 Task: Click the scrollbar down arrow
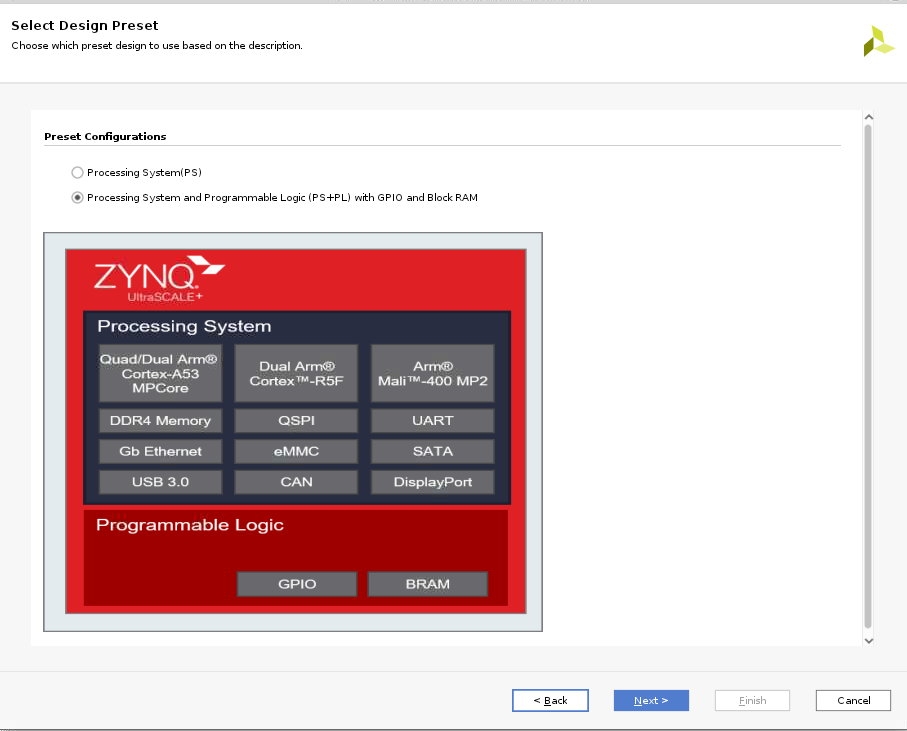pyautogui.click(x=869, y=641)
